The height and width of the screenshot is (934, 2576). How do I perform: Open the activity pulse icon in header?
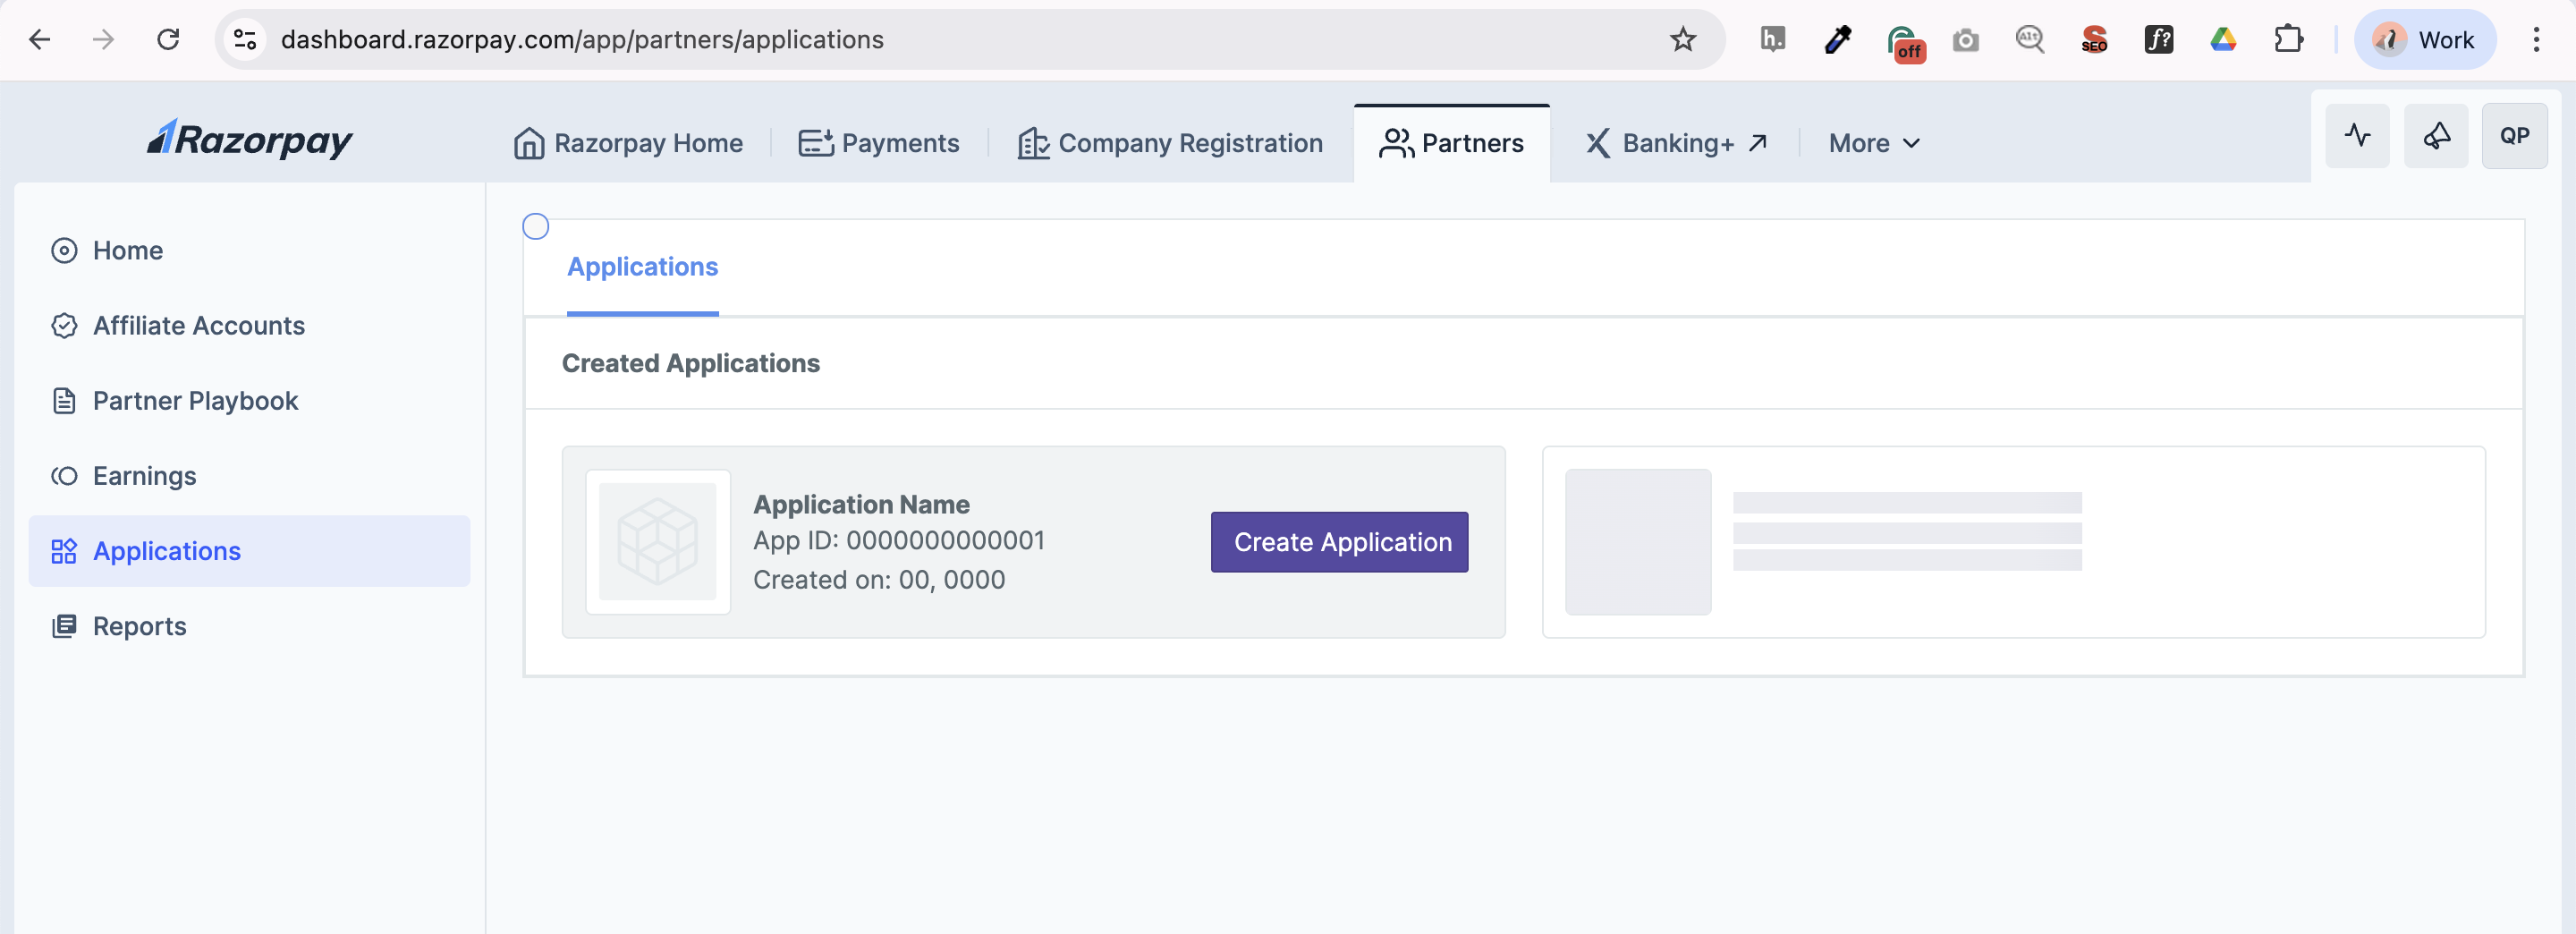pyautogui.click(x=2357, y=135)
